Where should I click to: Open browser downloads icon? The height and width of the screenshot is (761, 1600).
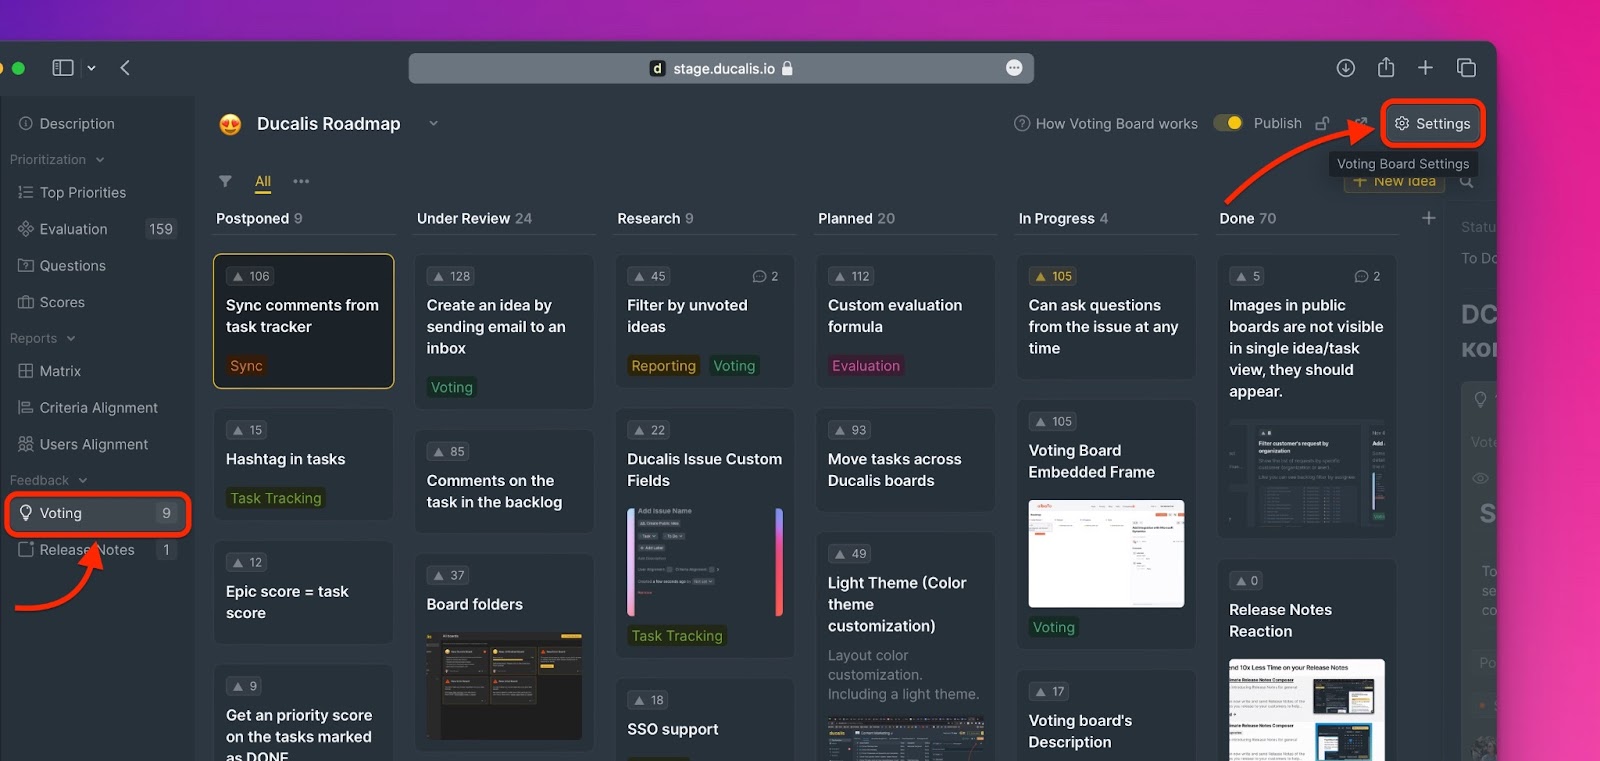(1346, 68)
